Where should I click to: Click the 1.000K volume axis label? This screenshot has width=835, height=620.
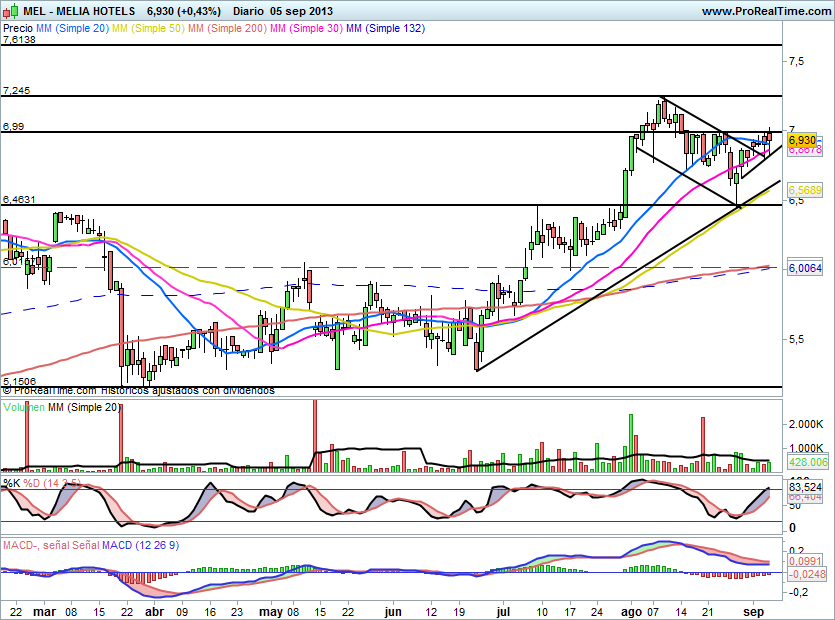click(x=806, y=448)
